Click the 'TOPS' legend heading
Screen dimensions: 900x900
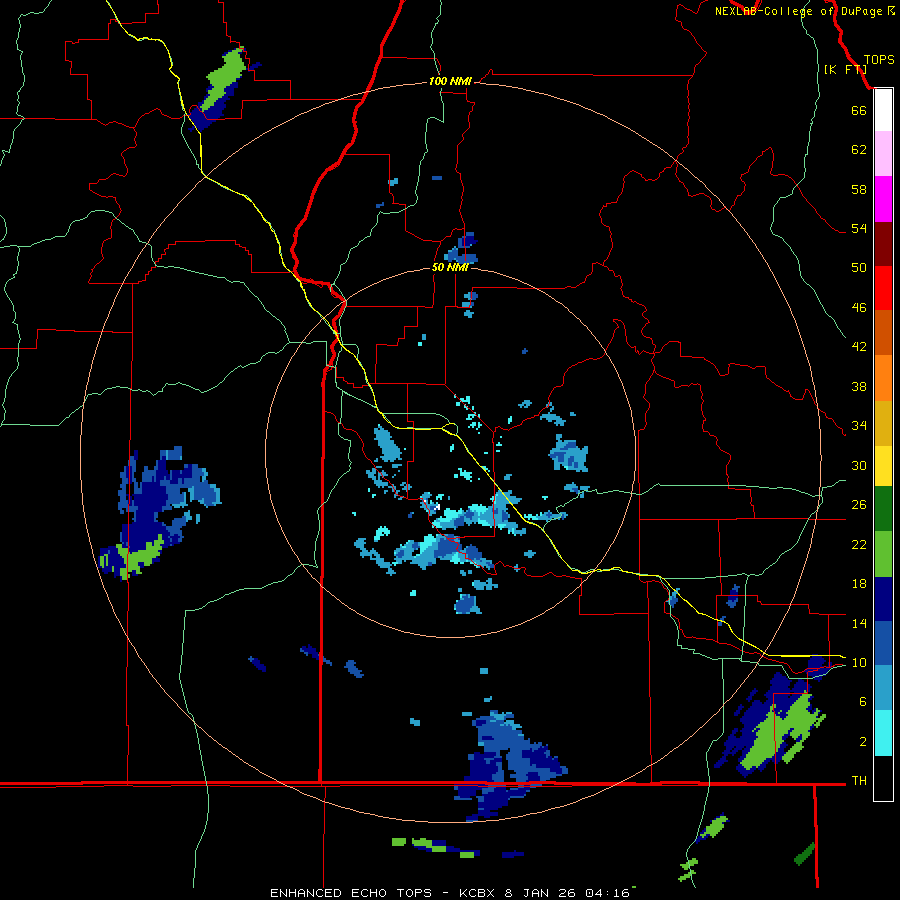point(879,60)
